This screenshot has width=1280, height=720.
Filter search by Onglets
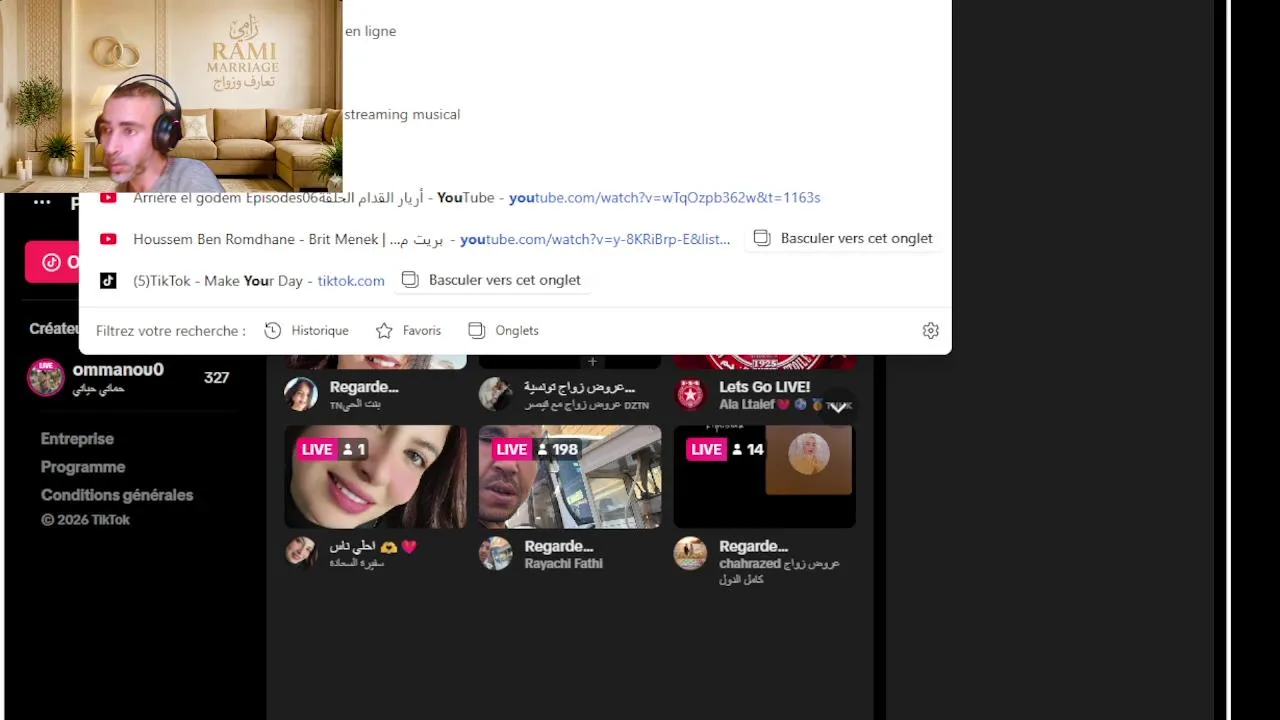click(504, 330)
